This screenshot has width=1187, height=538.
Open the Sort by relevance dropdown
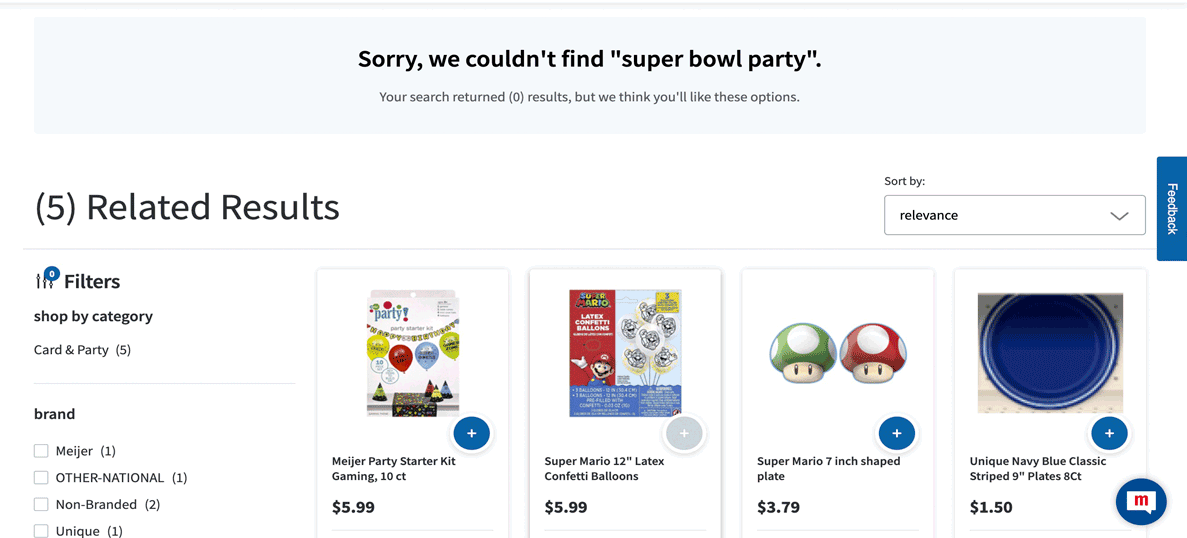(1014, 215)
